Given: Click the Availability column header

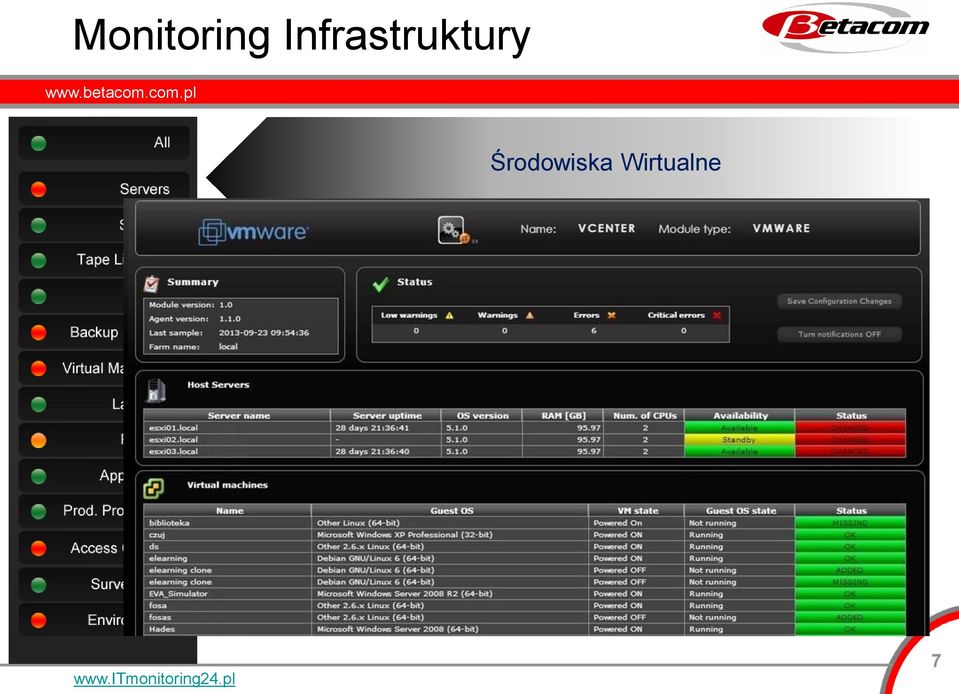Looking at the screenshot, I should pyautogui.click(x=740, y=416).
